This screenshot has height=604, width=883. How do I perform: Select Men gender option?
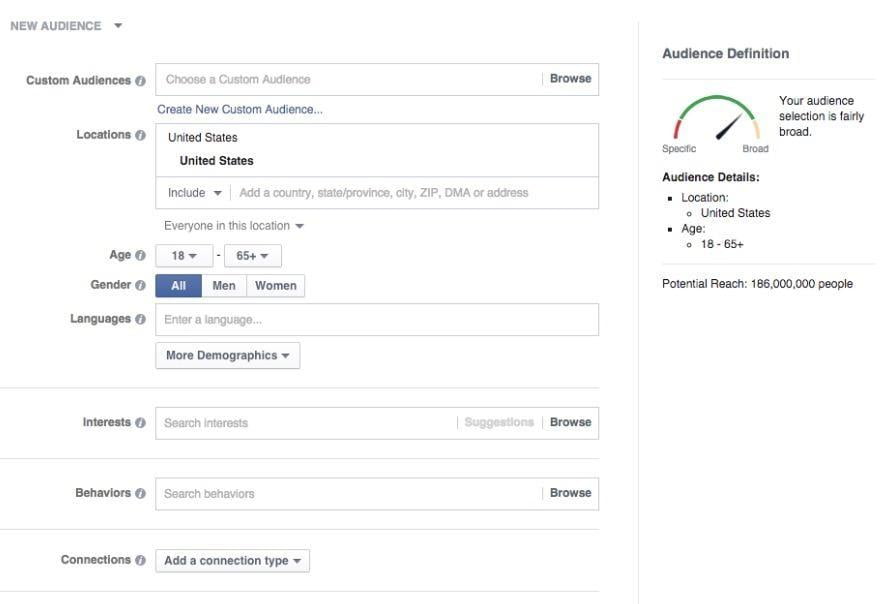click(x=224, y=286)
